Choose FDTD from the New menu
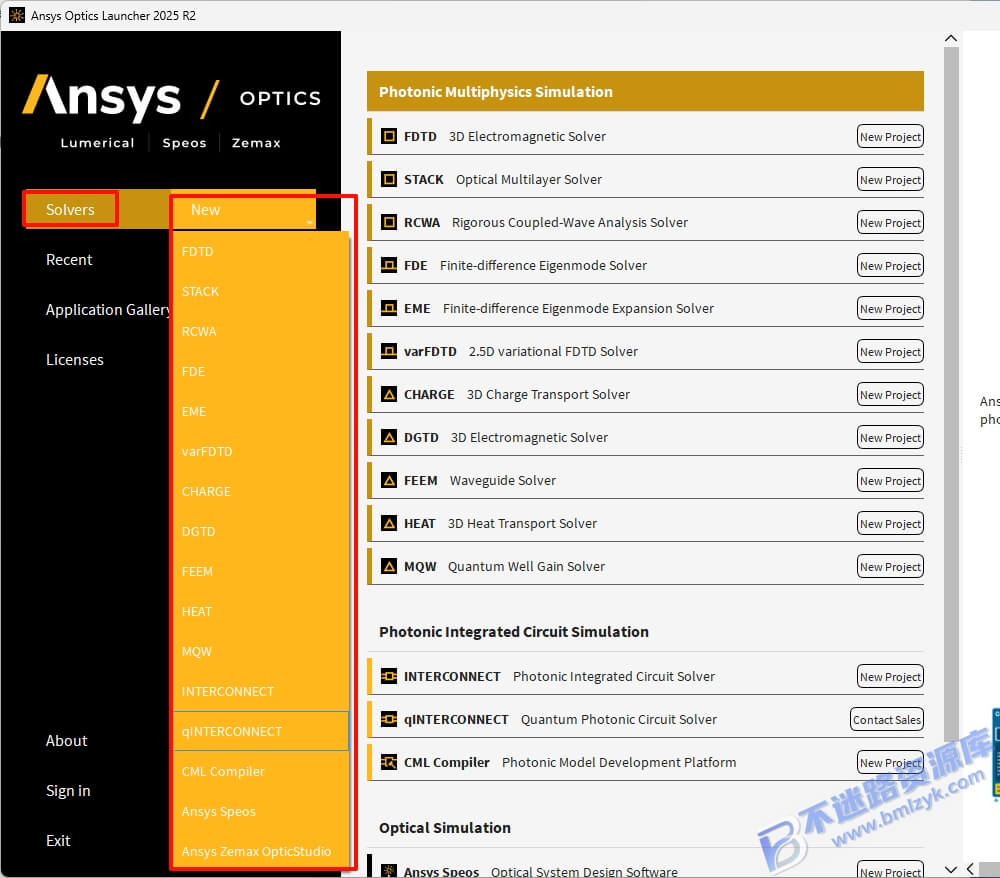This screenshot has height=878, width=1000. coord(261,252)
